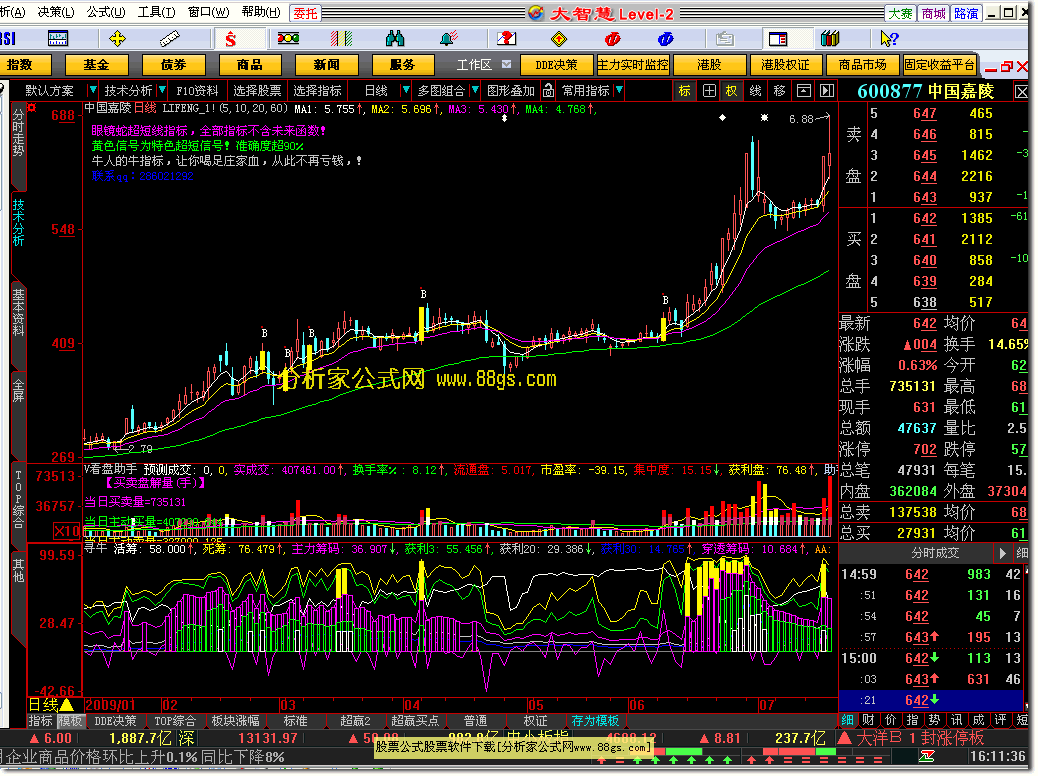Click the alarm bell alert icon
This screenshot has height=776, width=1038.
click(449, 39)
